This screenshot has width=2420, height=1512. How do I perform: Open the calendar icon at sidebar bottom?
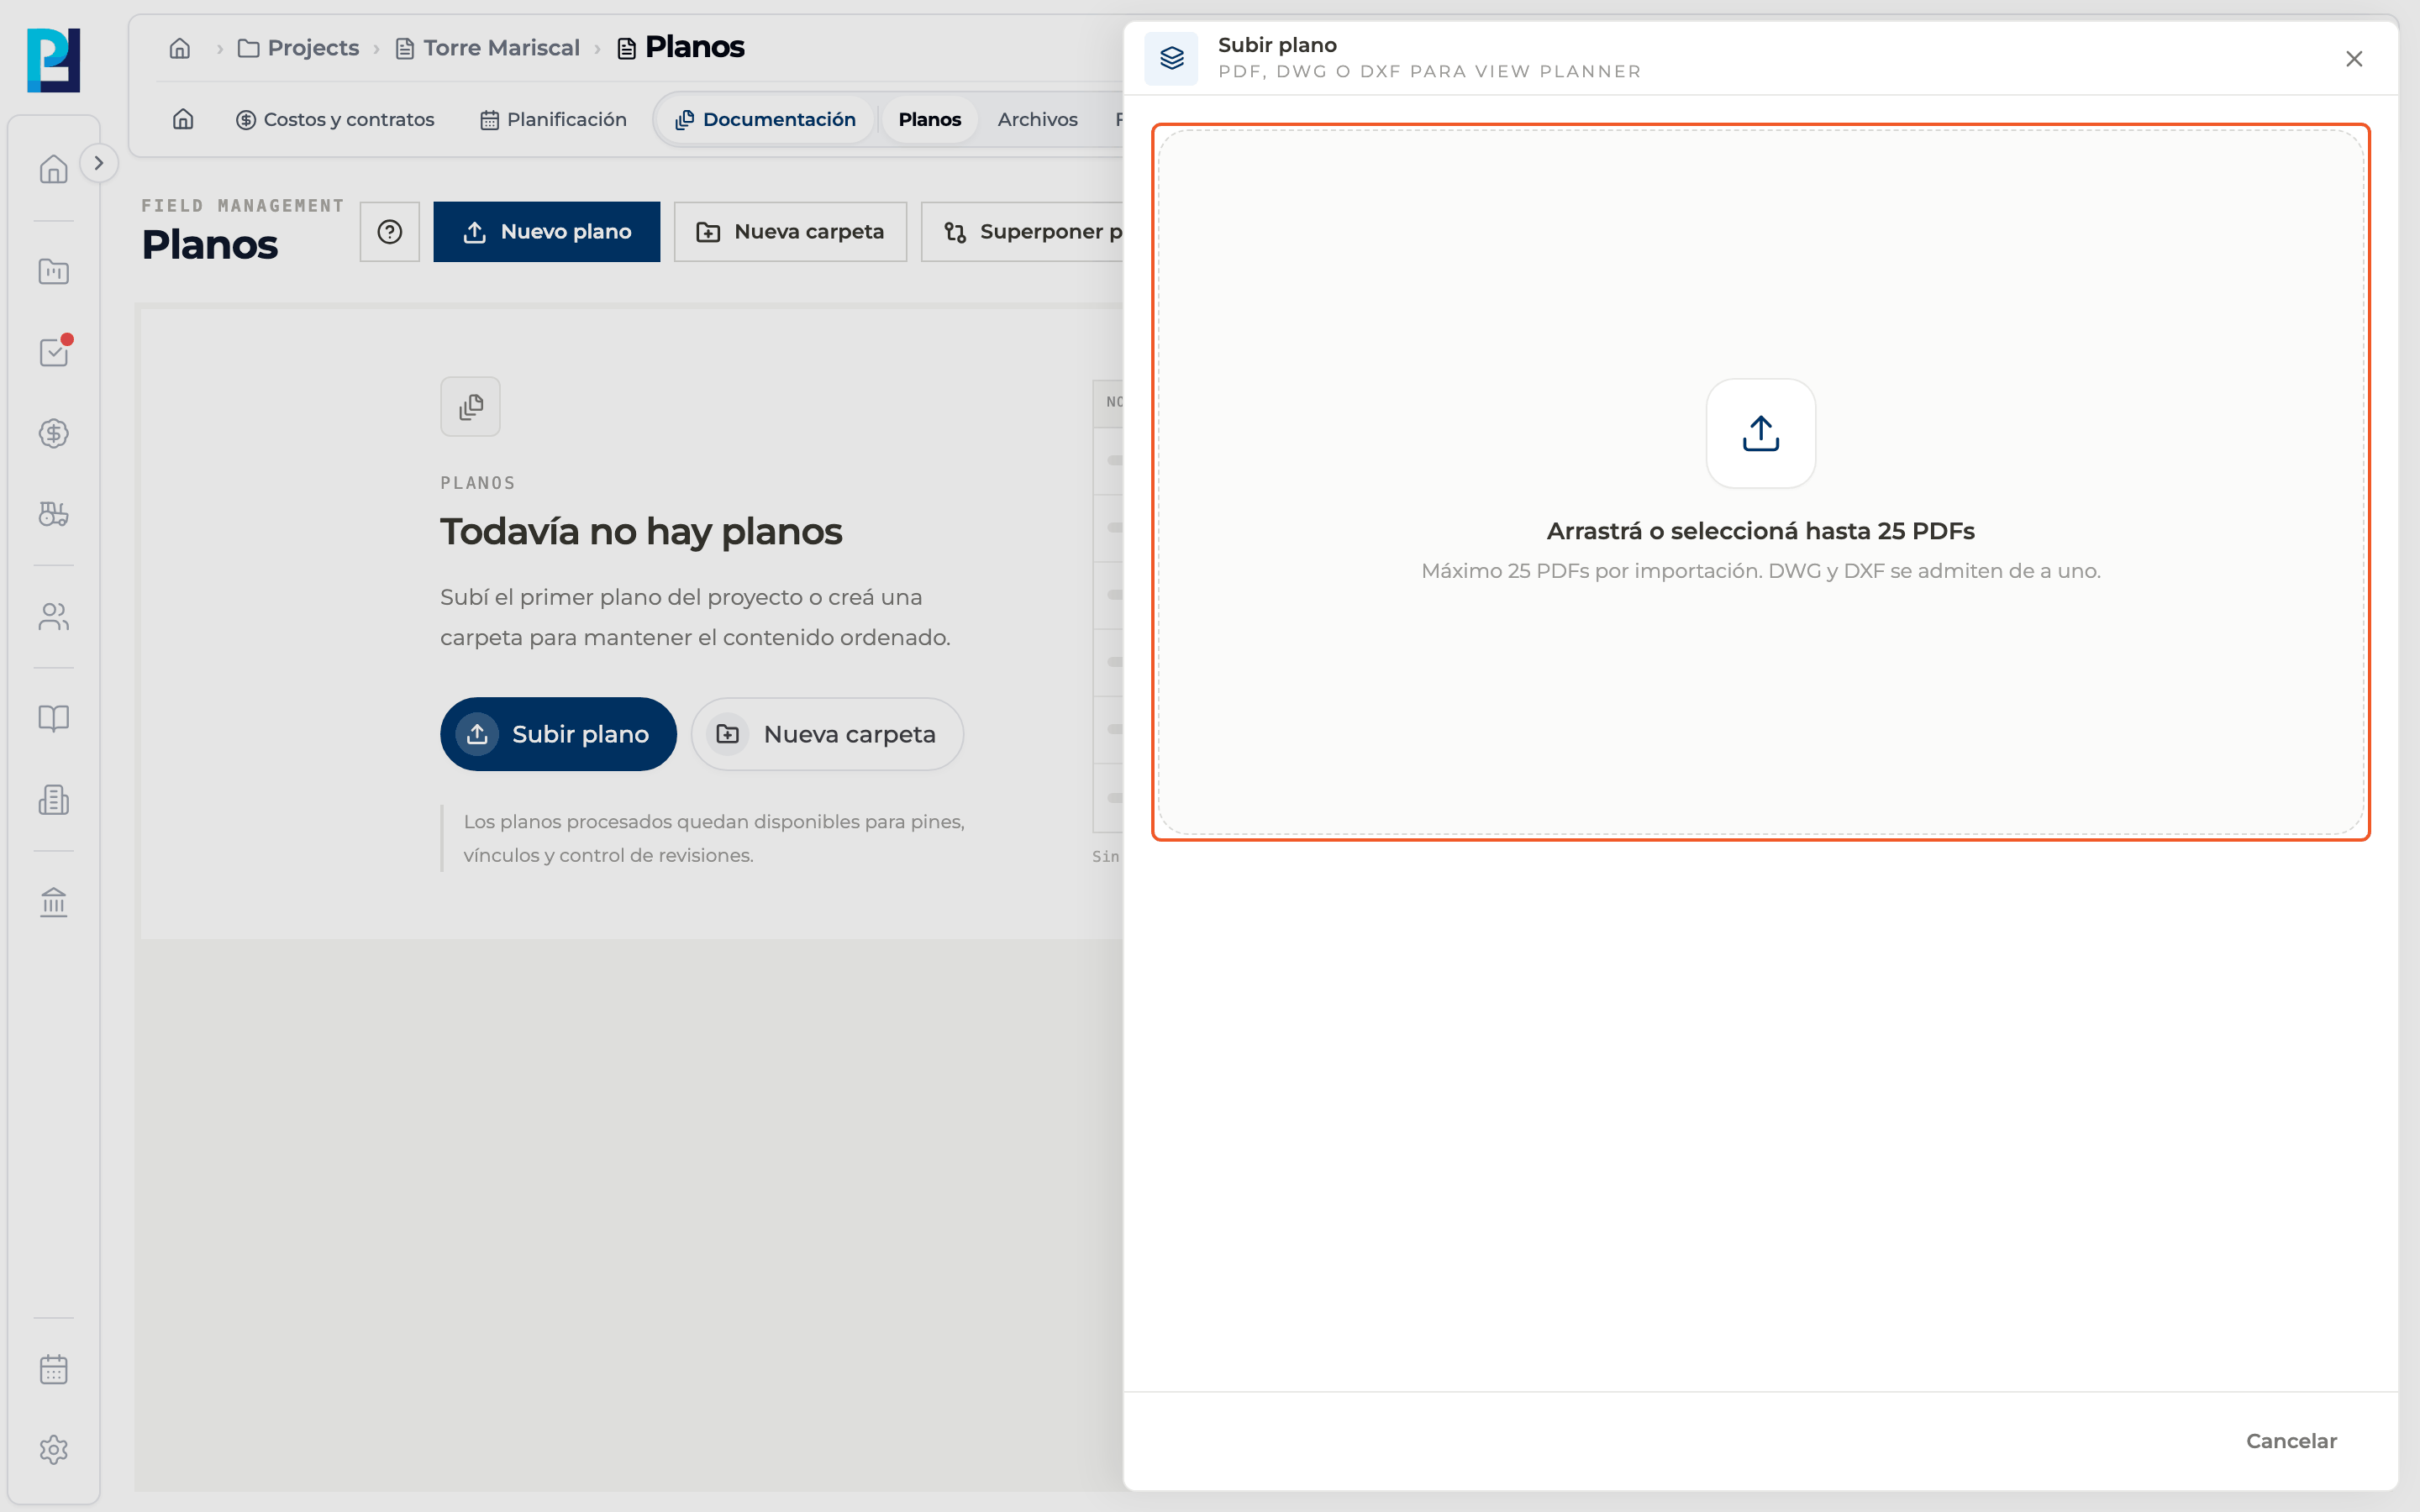53,1369
